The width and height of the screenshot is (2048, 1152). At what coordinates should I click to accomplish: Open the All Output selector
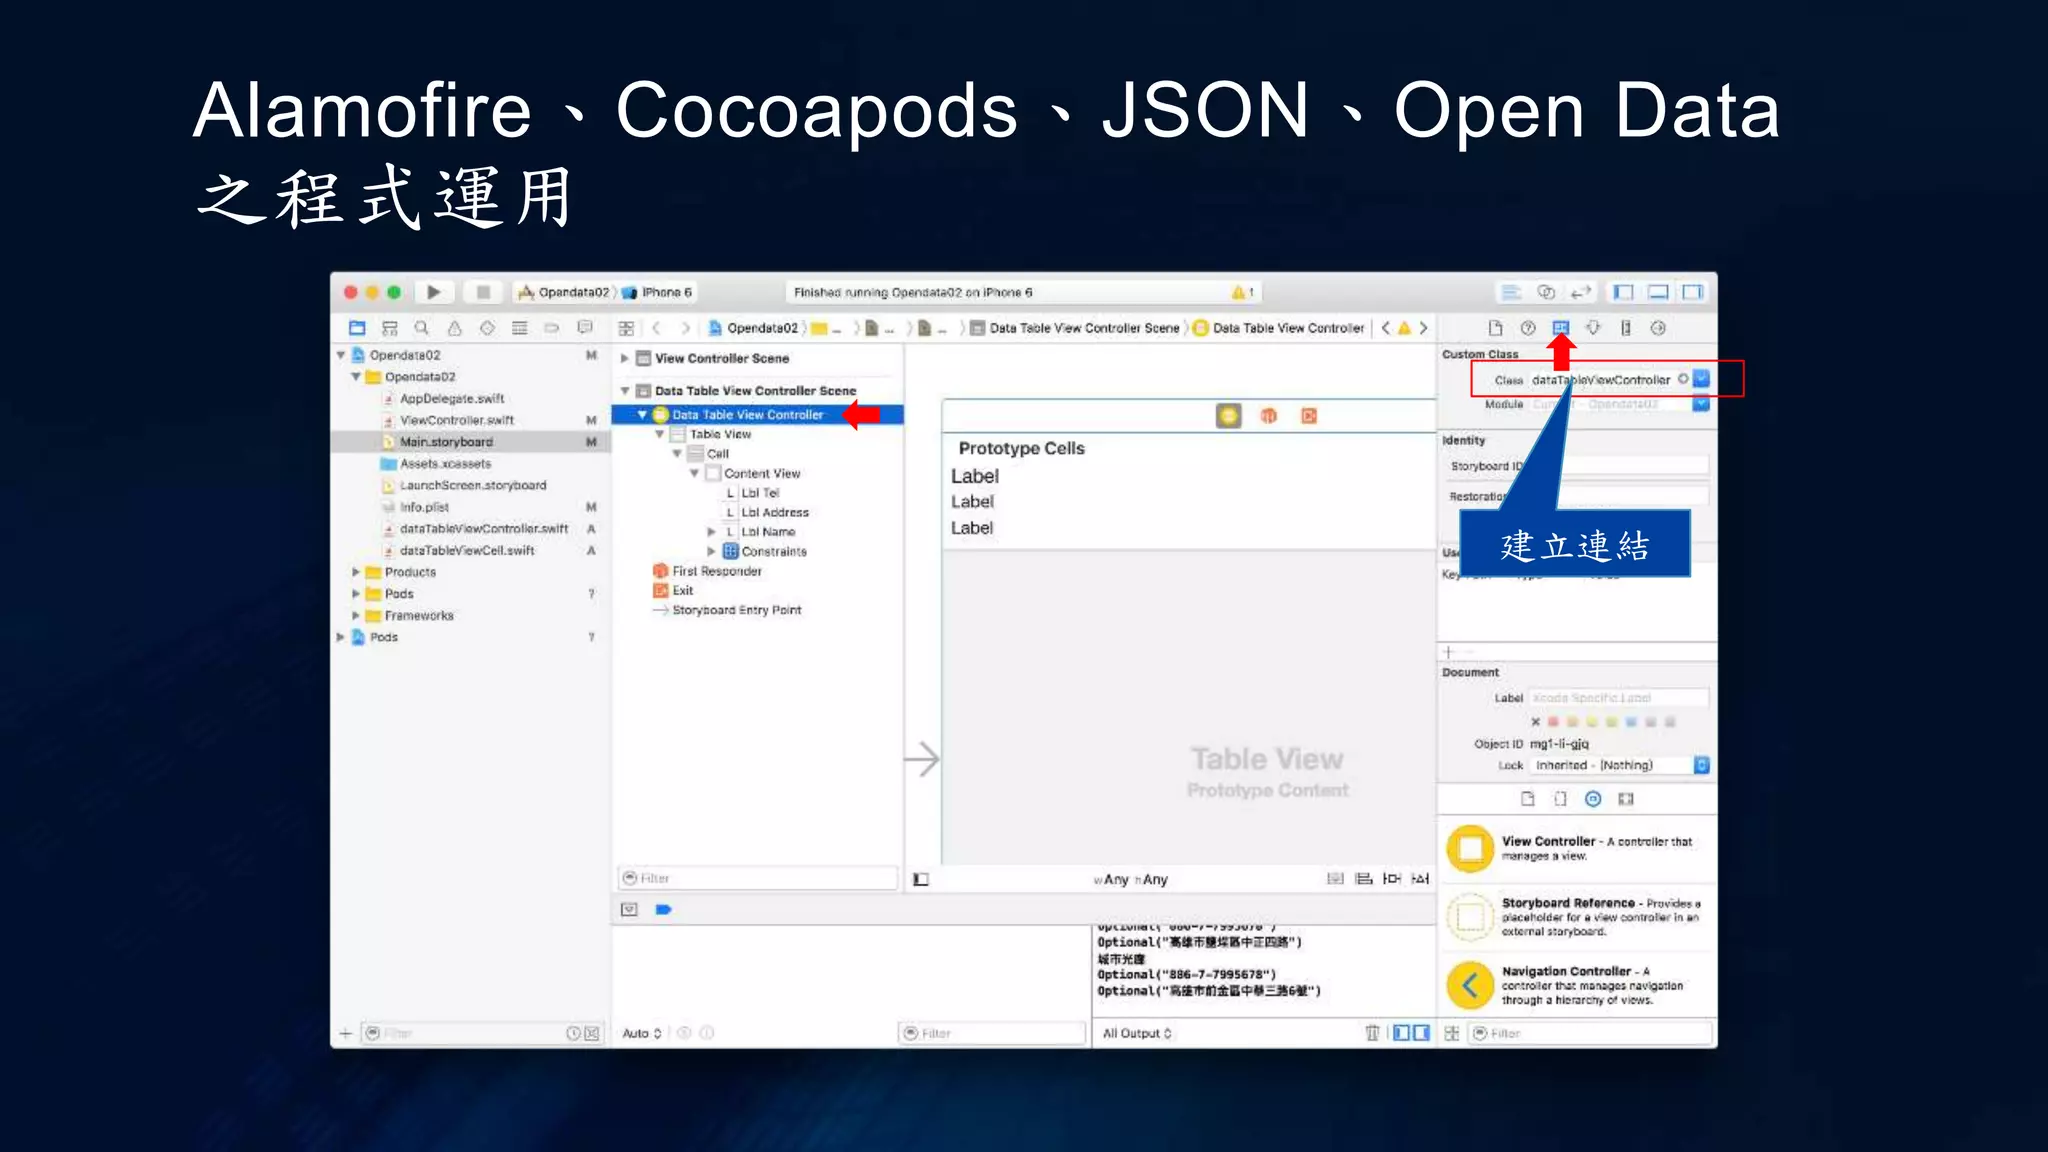point(1137,1033)
